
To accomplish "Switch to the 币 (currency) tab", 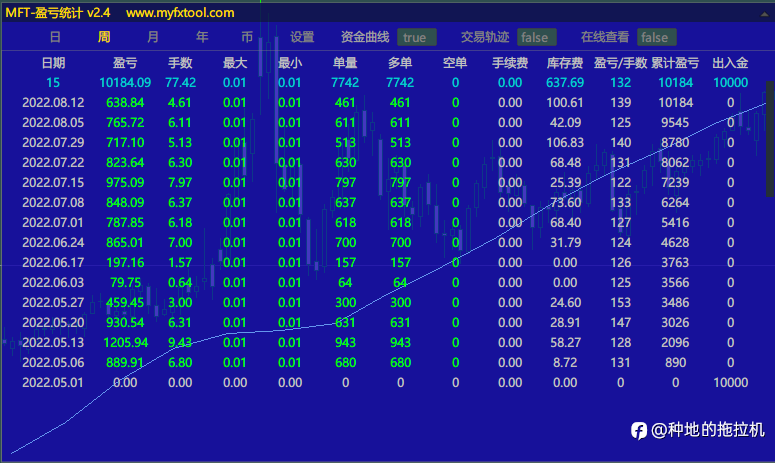I will coord(247,37).
